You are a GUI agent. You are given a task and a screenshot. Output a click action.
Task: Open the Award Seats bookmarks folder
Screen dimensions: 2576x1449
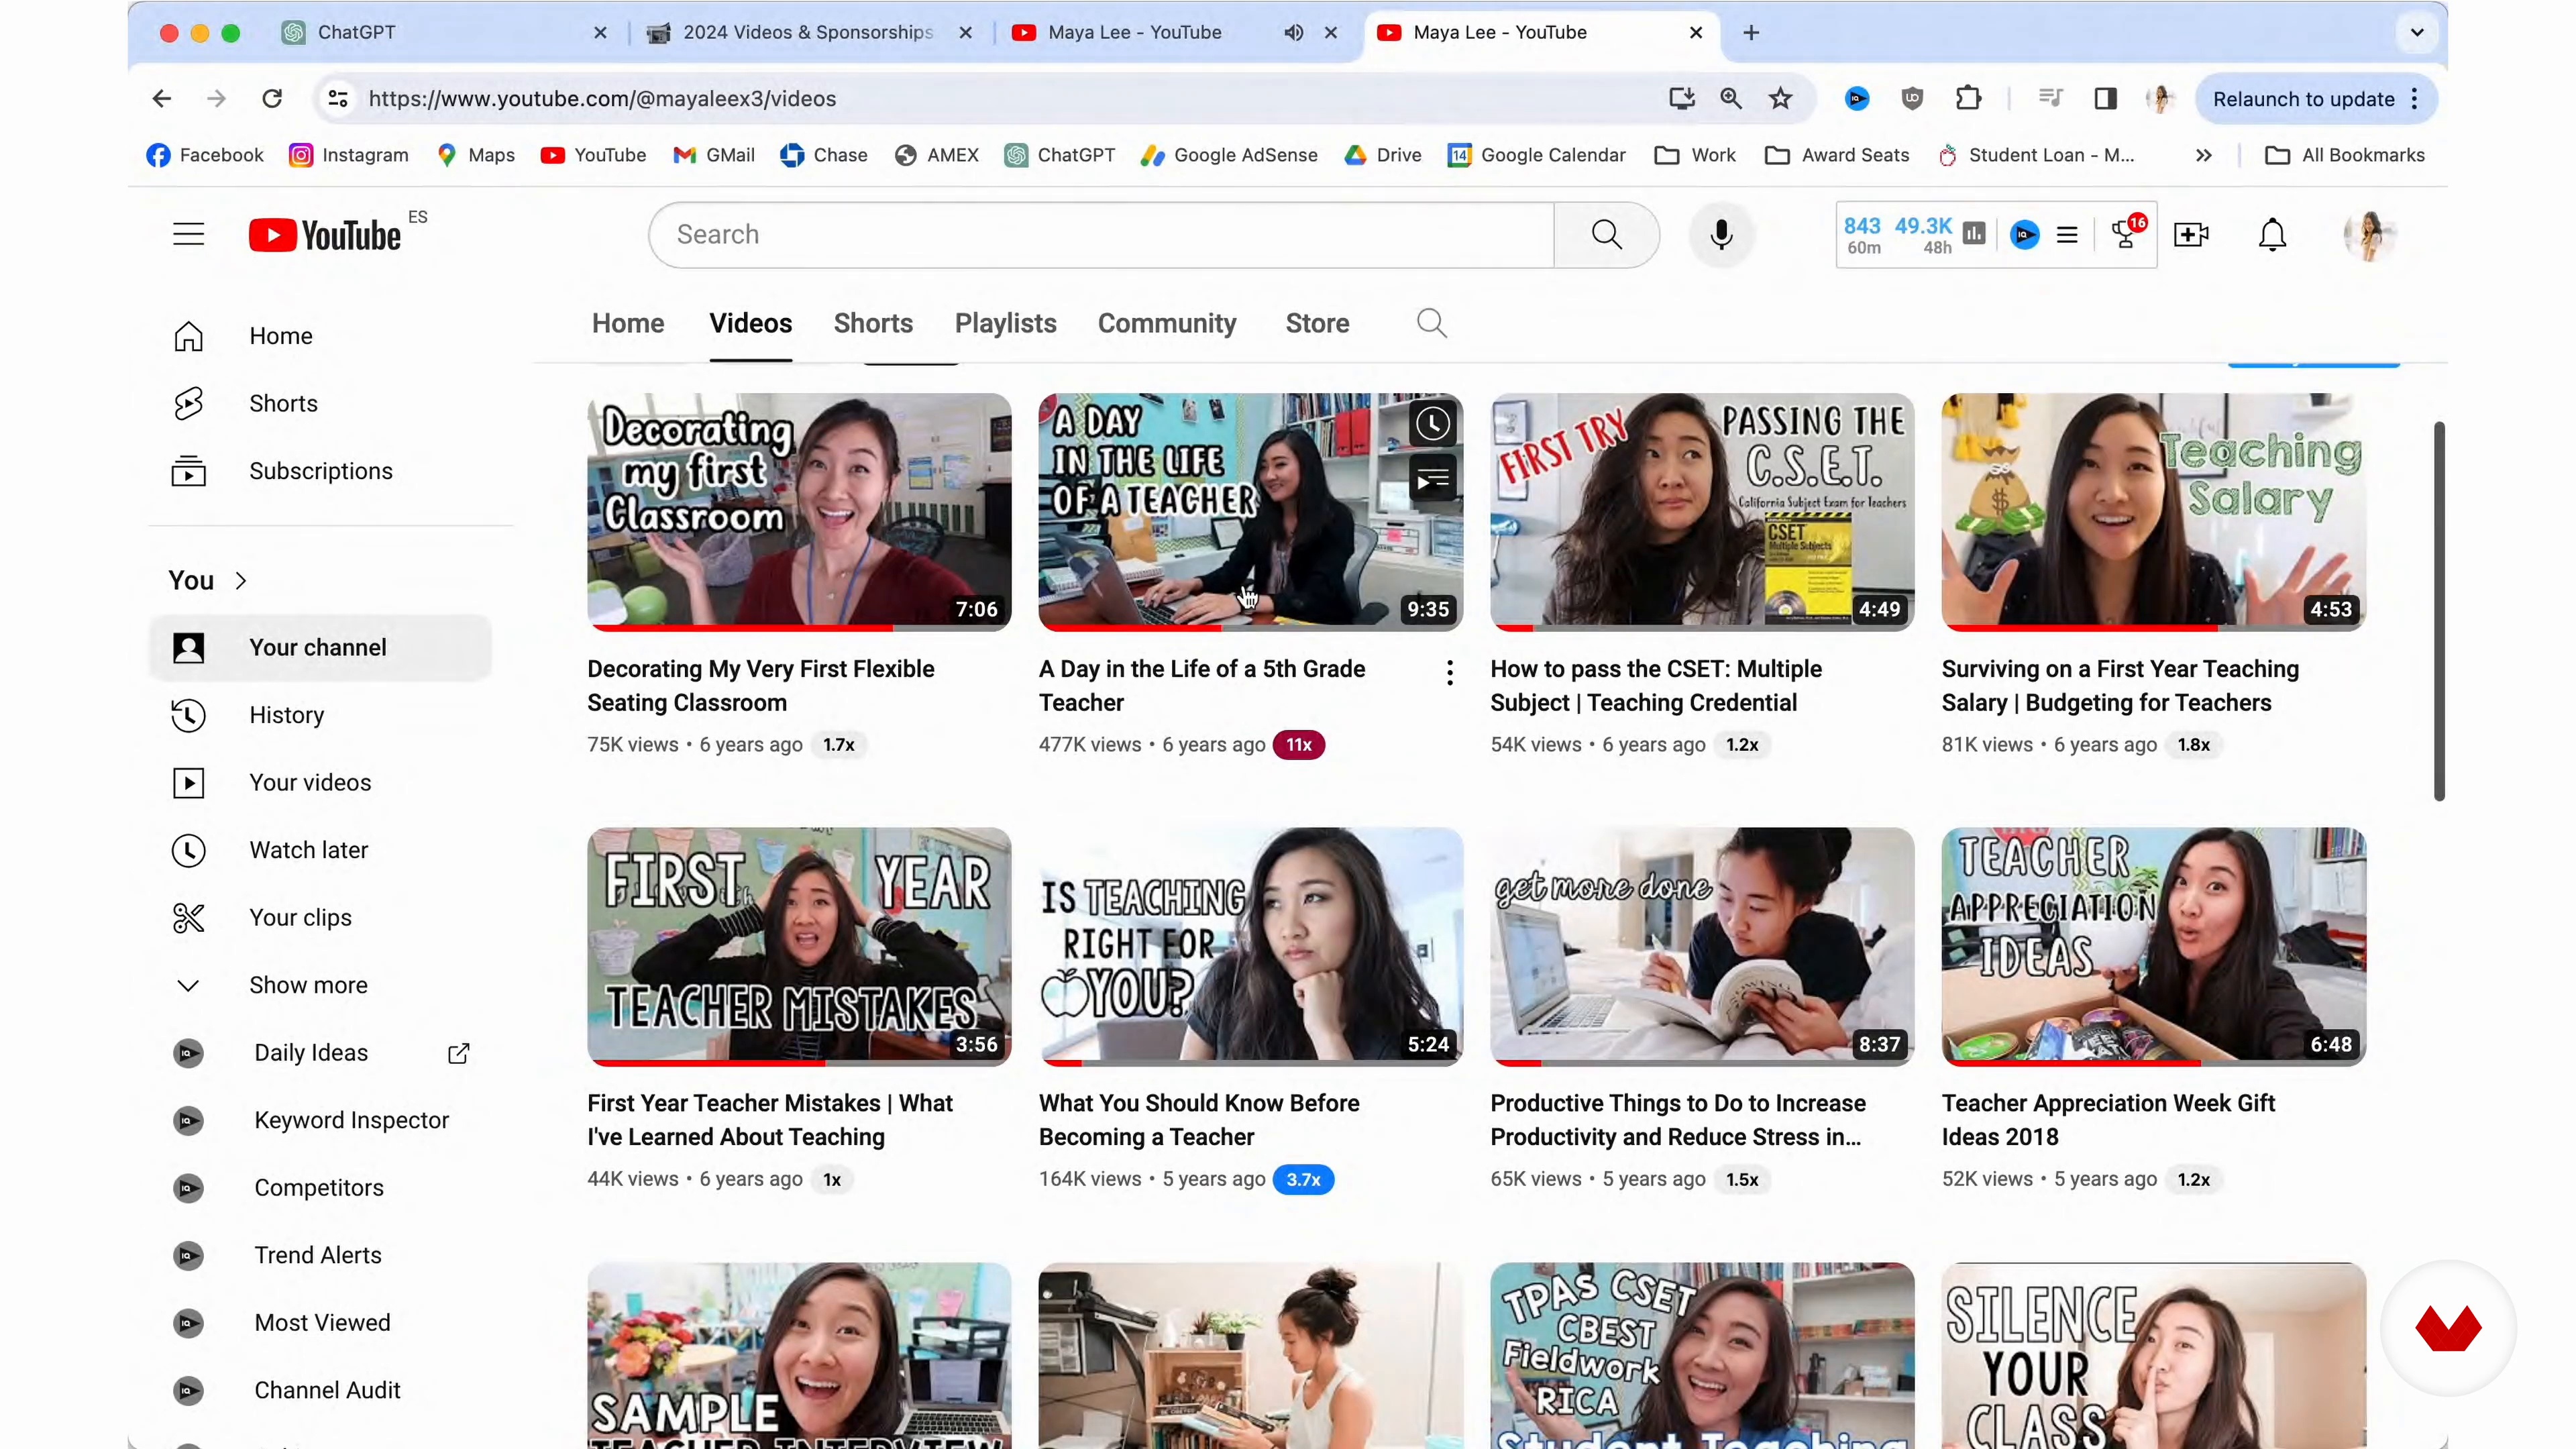coord(1837,155)
